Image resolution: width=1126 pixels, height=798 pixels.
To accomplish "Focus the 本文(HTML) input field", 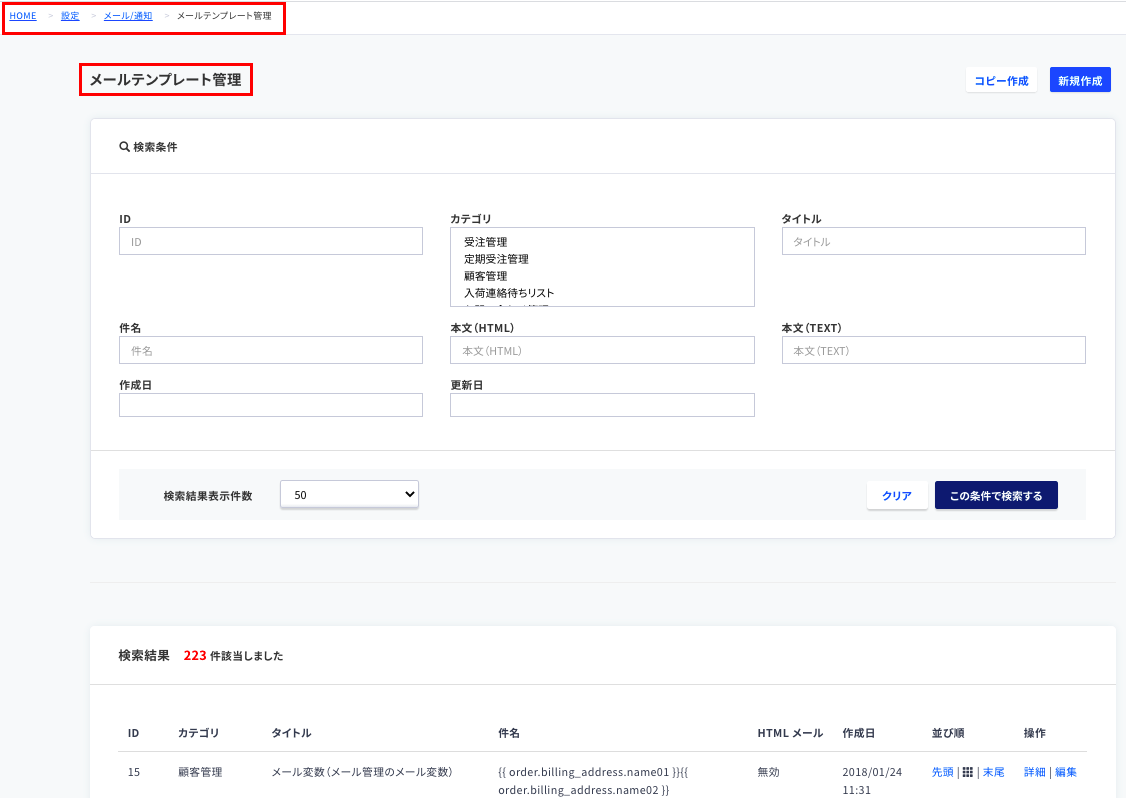I will (602, 351).
